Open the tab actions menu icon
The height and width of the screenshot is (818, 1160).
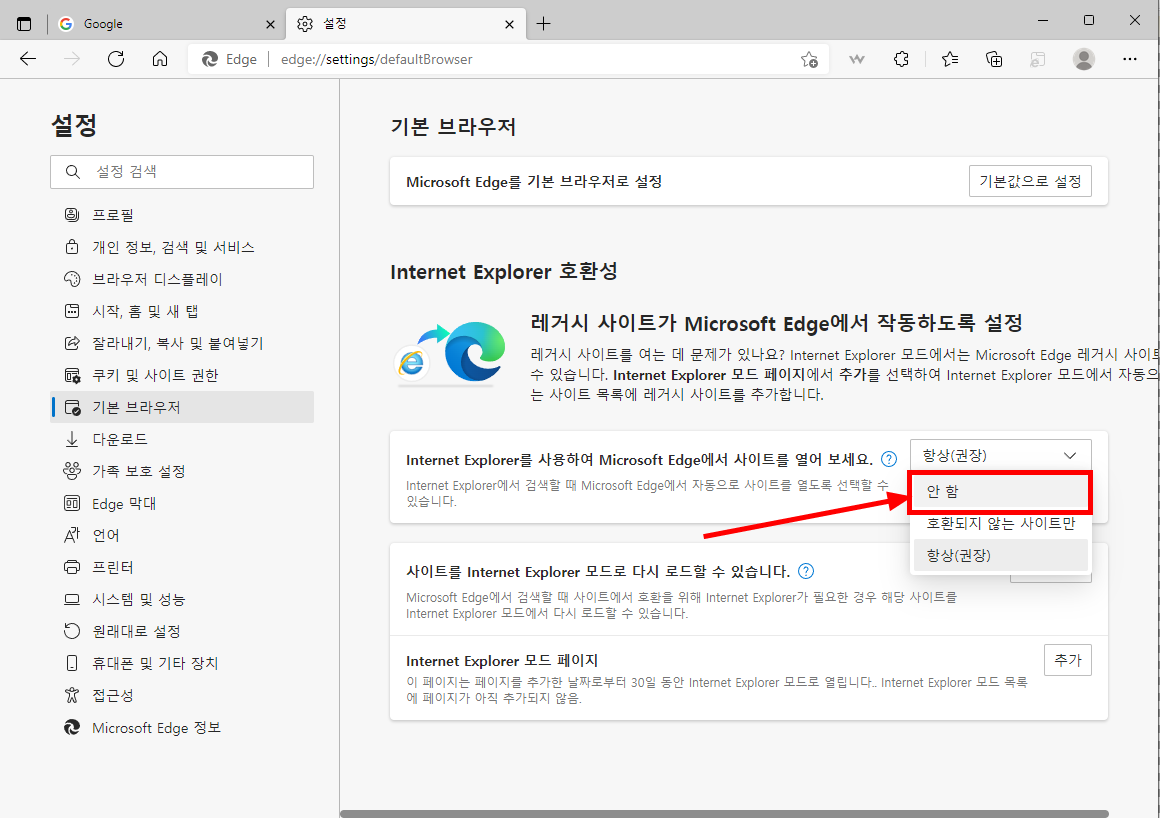(x=24, y=24)
